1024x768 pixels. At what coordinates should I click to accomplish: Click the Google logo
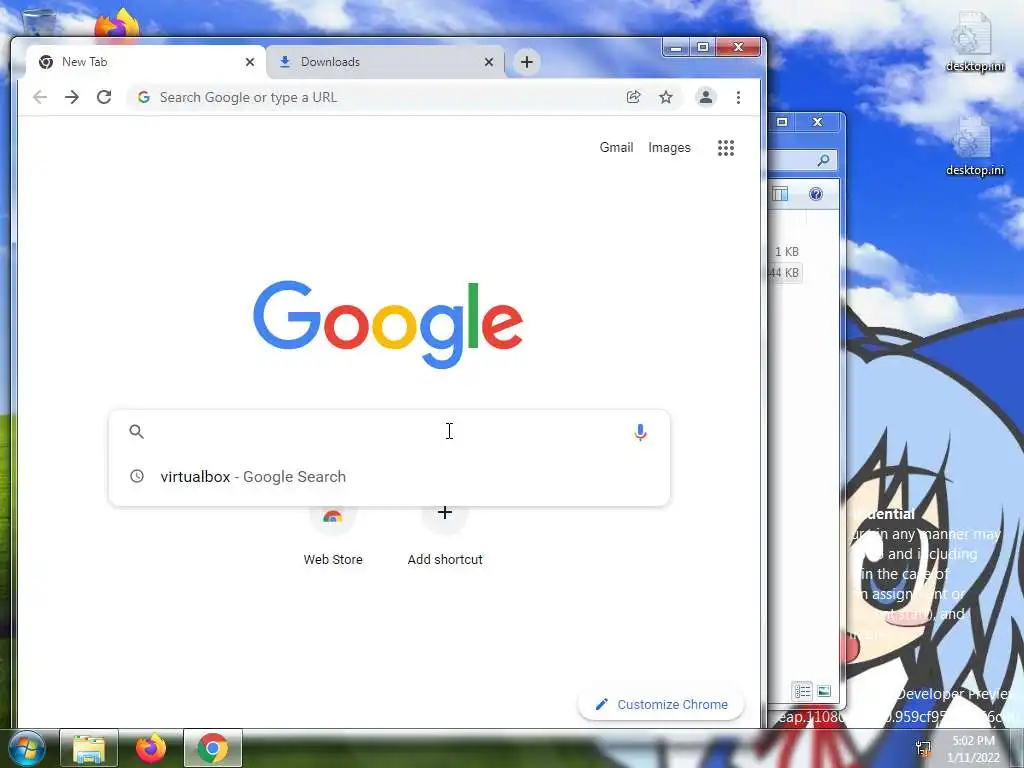(x=388, y=325)
